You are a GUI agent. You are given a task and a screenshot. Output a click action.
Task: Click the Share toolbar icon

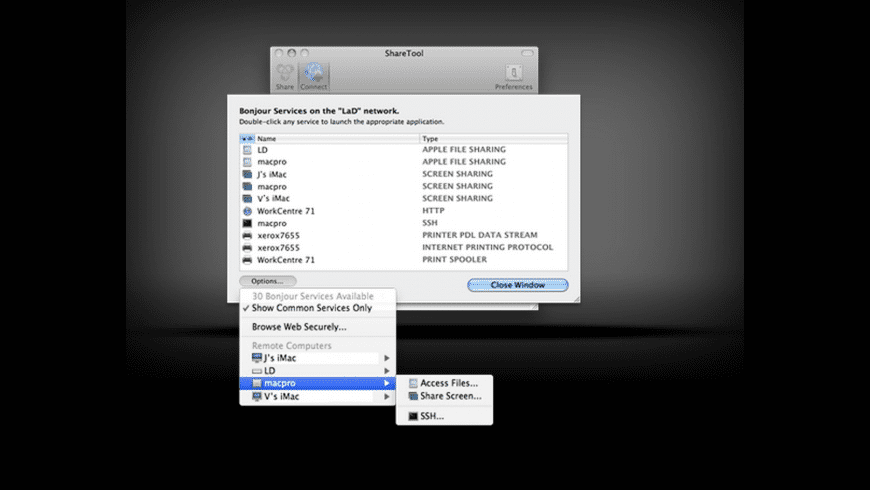click(285, 77)
